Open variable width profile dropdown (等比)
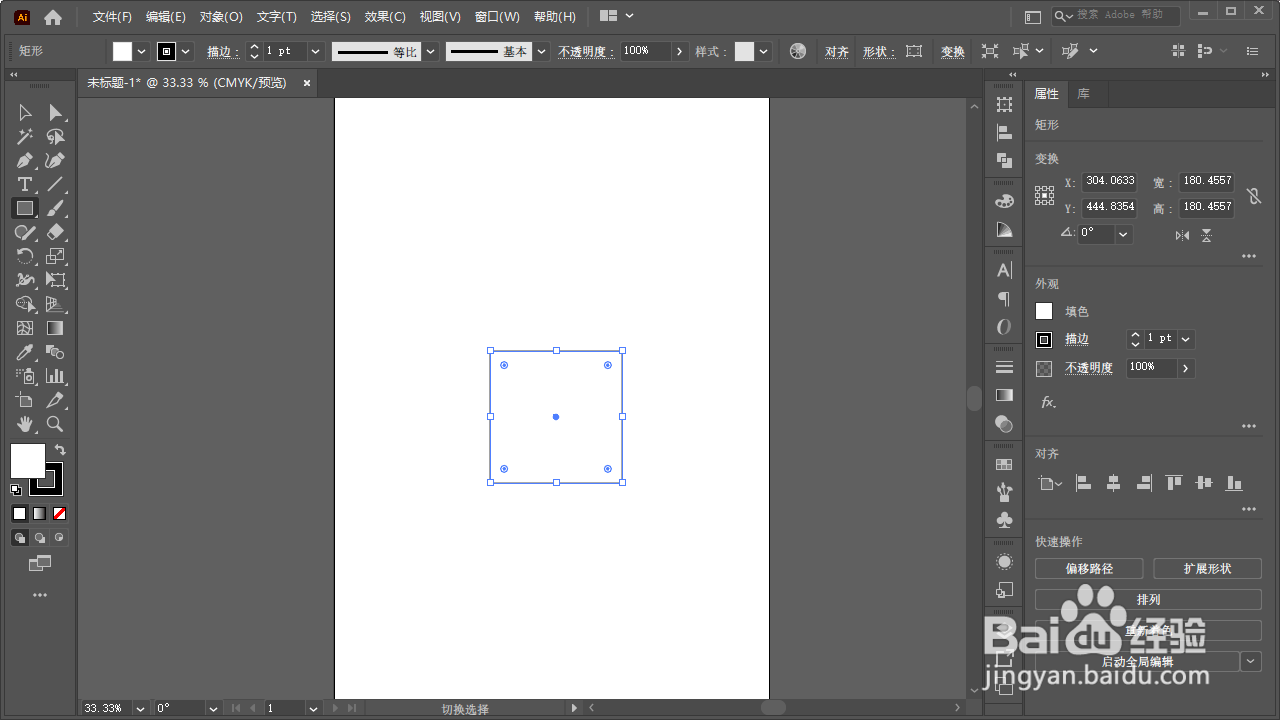The width and height of the screenshot is (1280, 720). pos(429,51)
